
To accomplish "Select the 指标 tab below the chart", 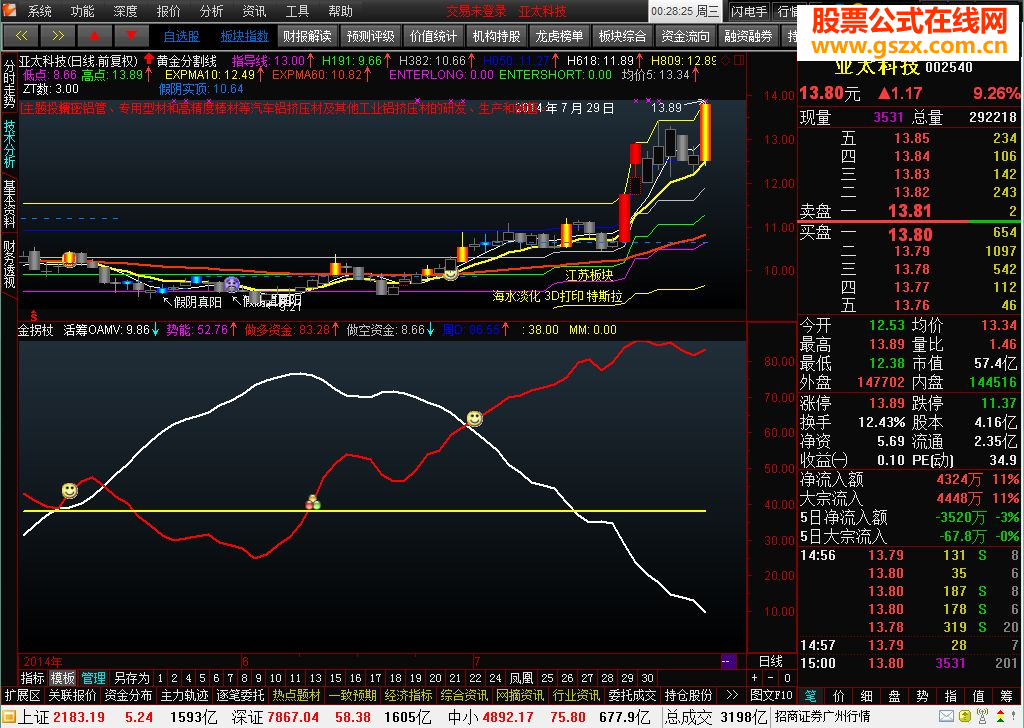I will (32, 678).
